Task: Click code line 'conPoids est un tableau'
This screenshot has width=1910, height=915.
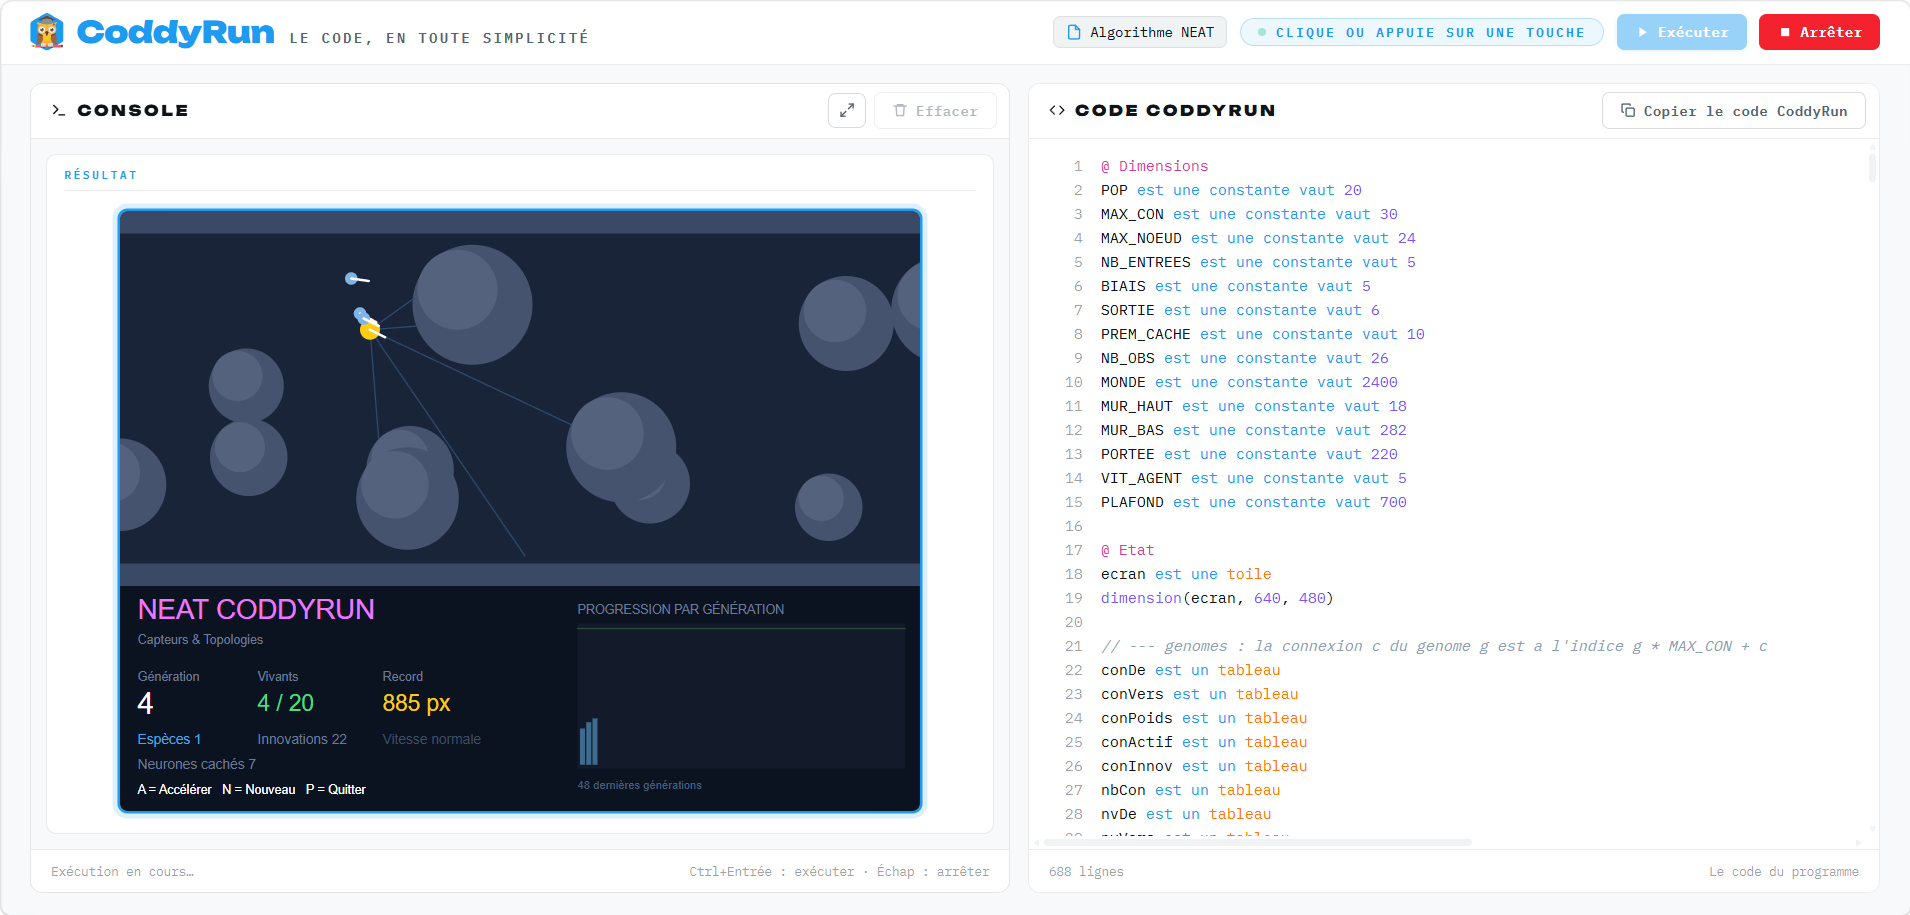Action: click(x=1204, y=718)
